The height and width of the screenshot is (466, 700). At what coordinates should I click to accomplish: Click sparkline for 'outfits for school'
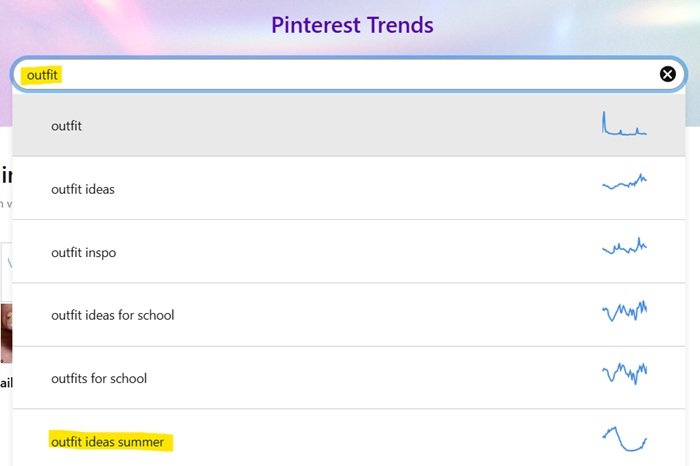[x=624, y=373]
